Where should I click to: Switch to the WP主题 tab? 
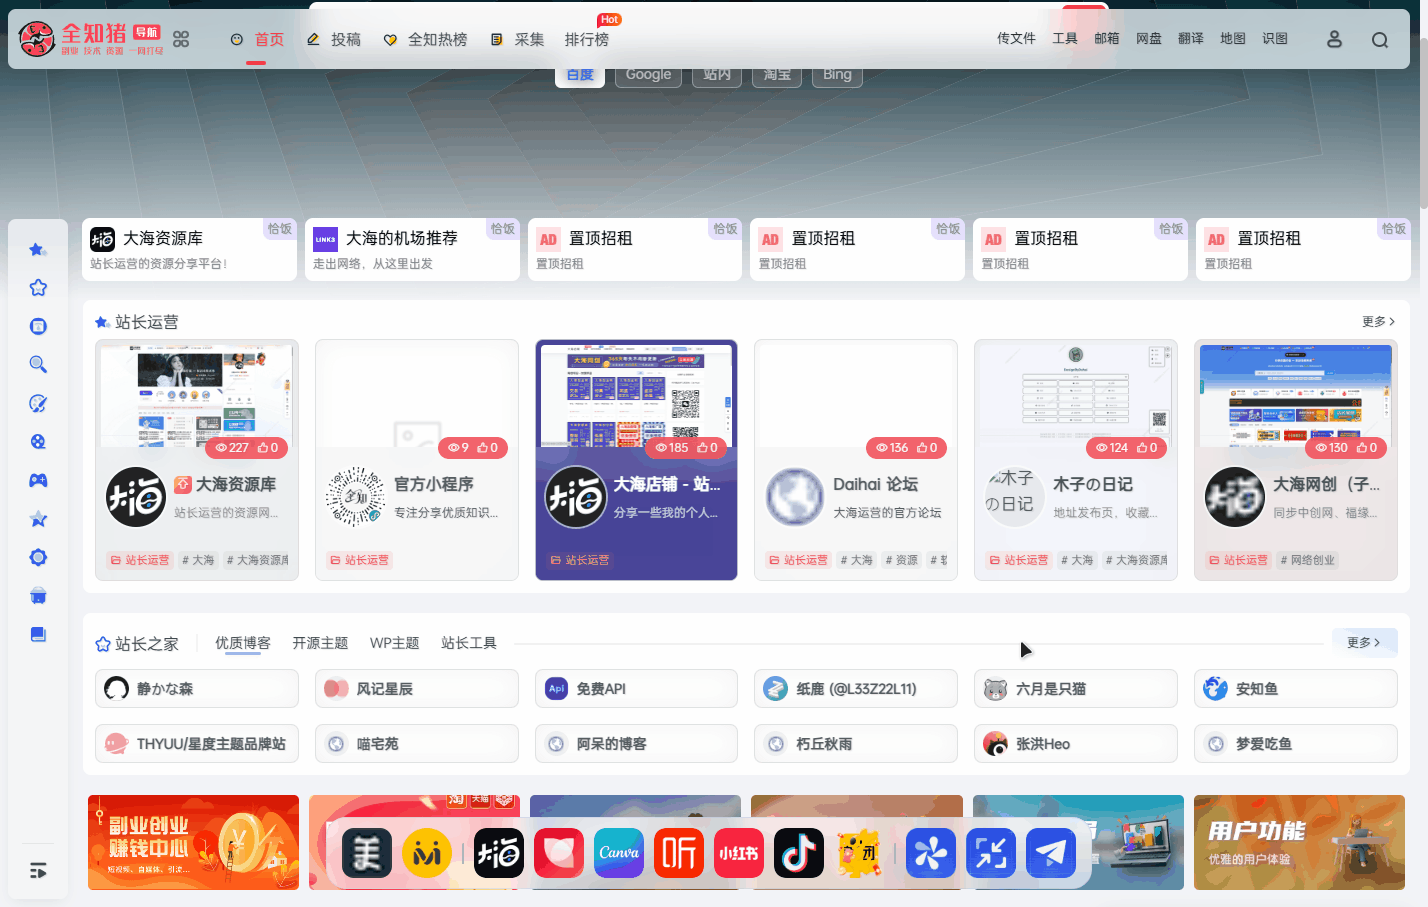click(x=394, y=643)
